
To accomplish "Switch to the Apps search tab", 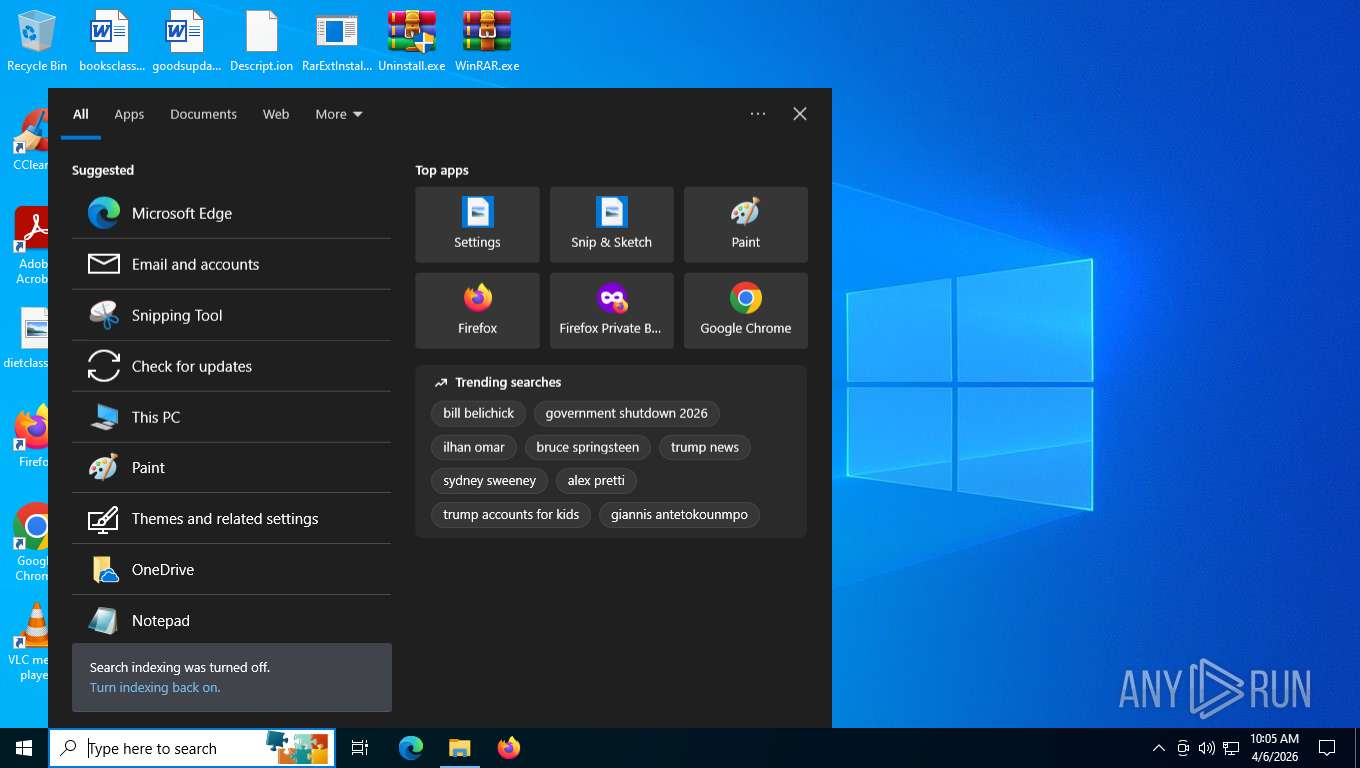I will (129, 114).
